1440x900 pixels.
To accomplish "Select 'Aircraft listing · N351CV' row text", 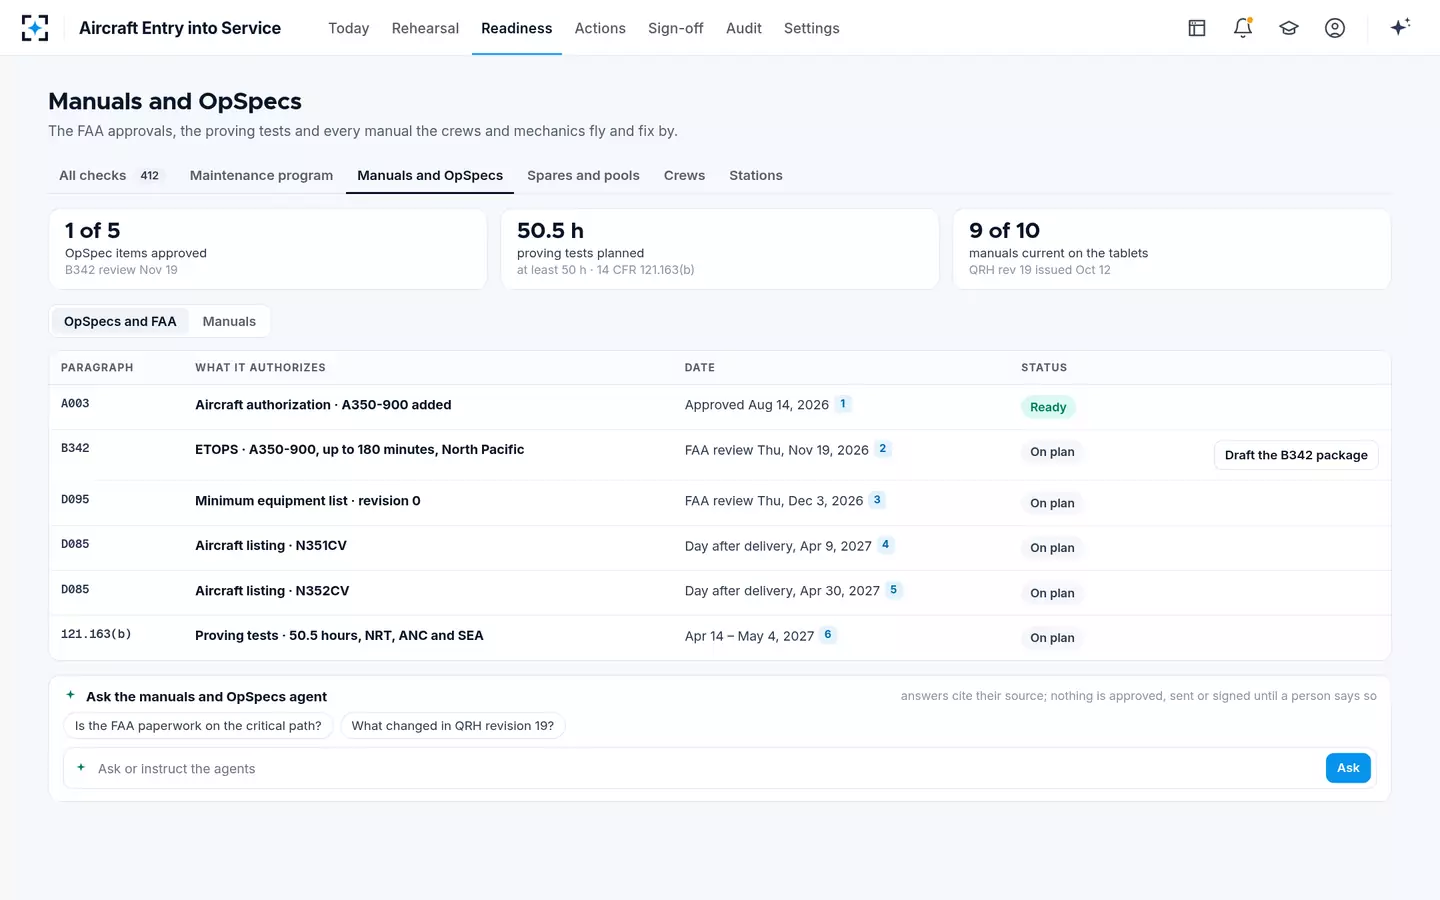I will click(271, 545).
